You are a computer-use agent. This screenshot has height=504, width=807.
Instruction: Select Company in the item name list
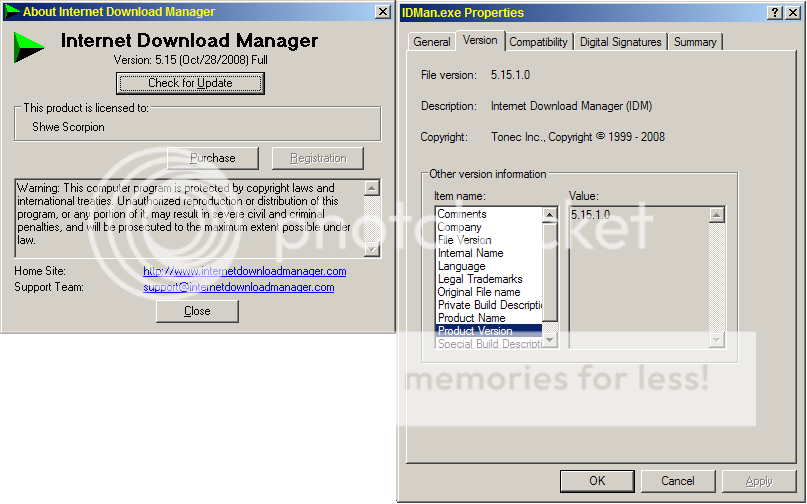pyautogui.click(x=459, y=227)
